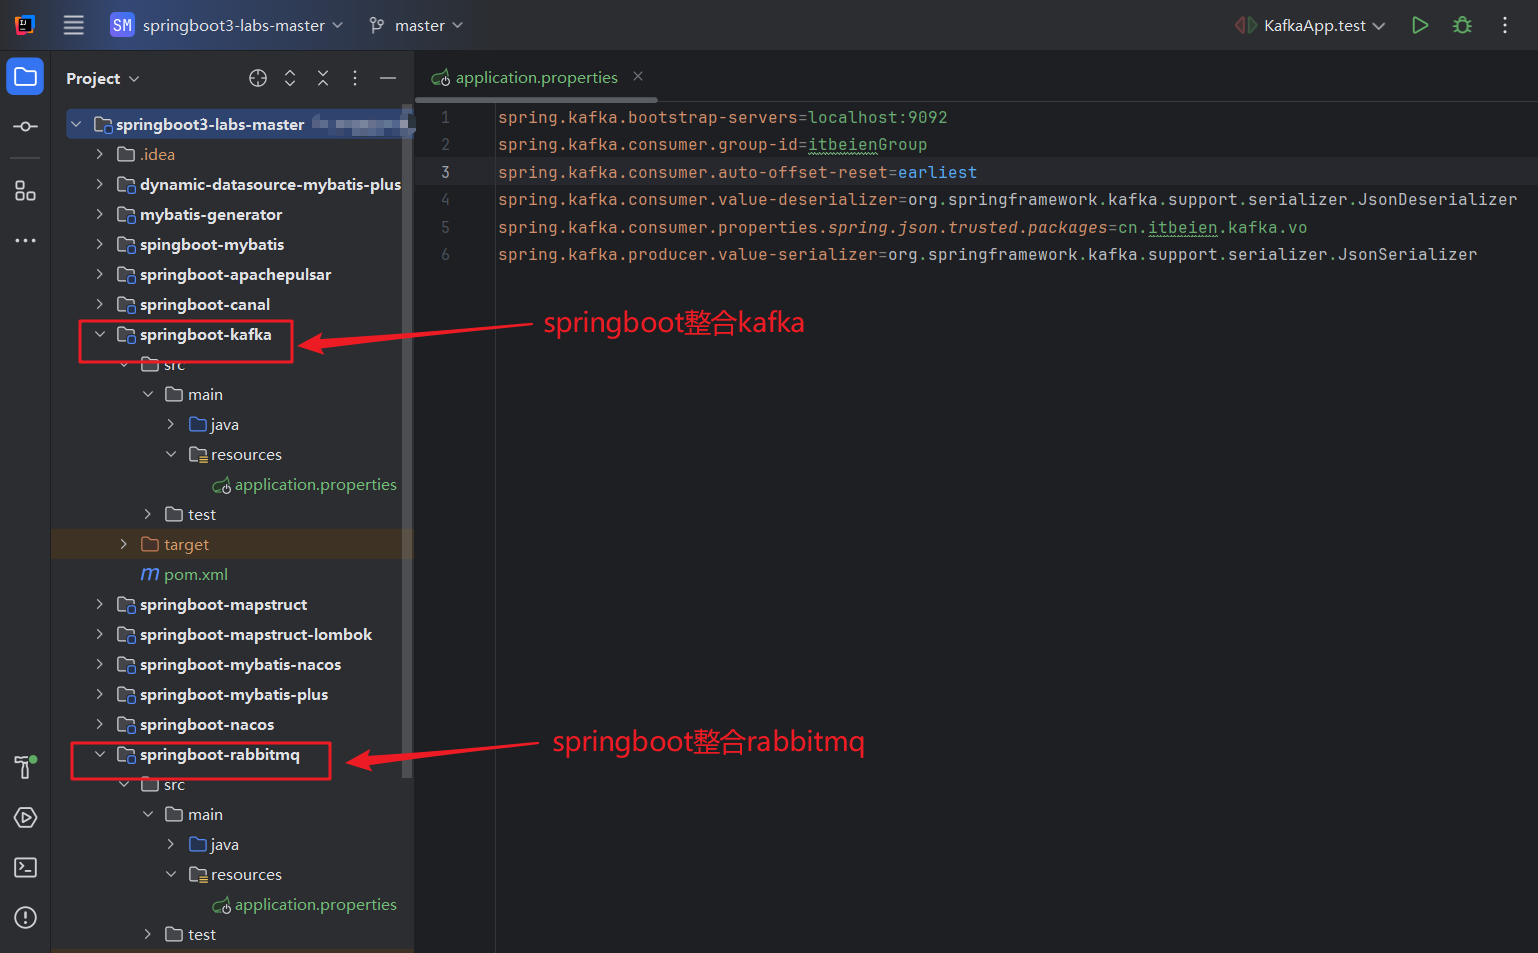Collapse the springboot-kafka module
The image size is (1538, 953).
point(100,334)
